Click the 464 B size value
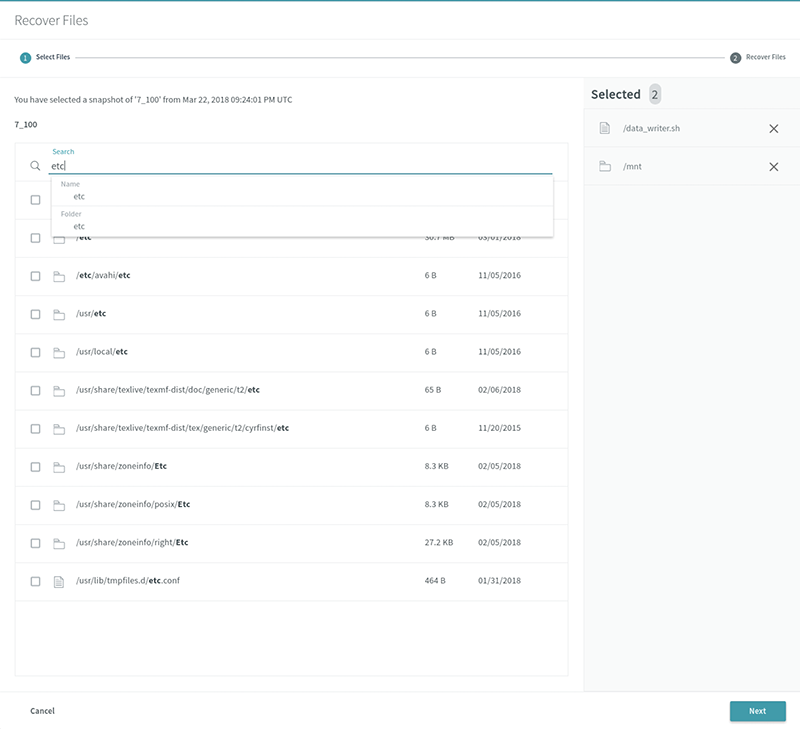Image resolution: width=800 pixels, height=729 pixels. (x=435, y=581)
